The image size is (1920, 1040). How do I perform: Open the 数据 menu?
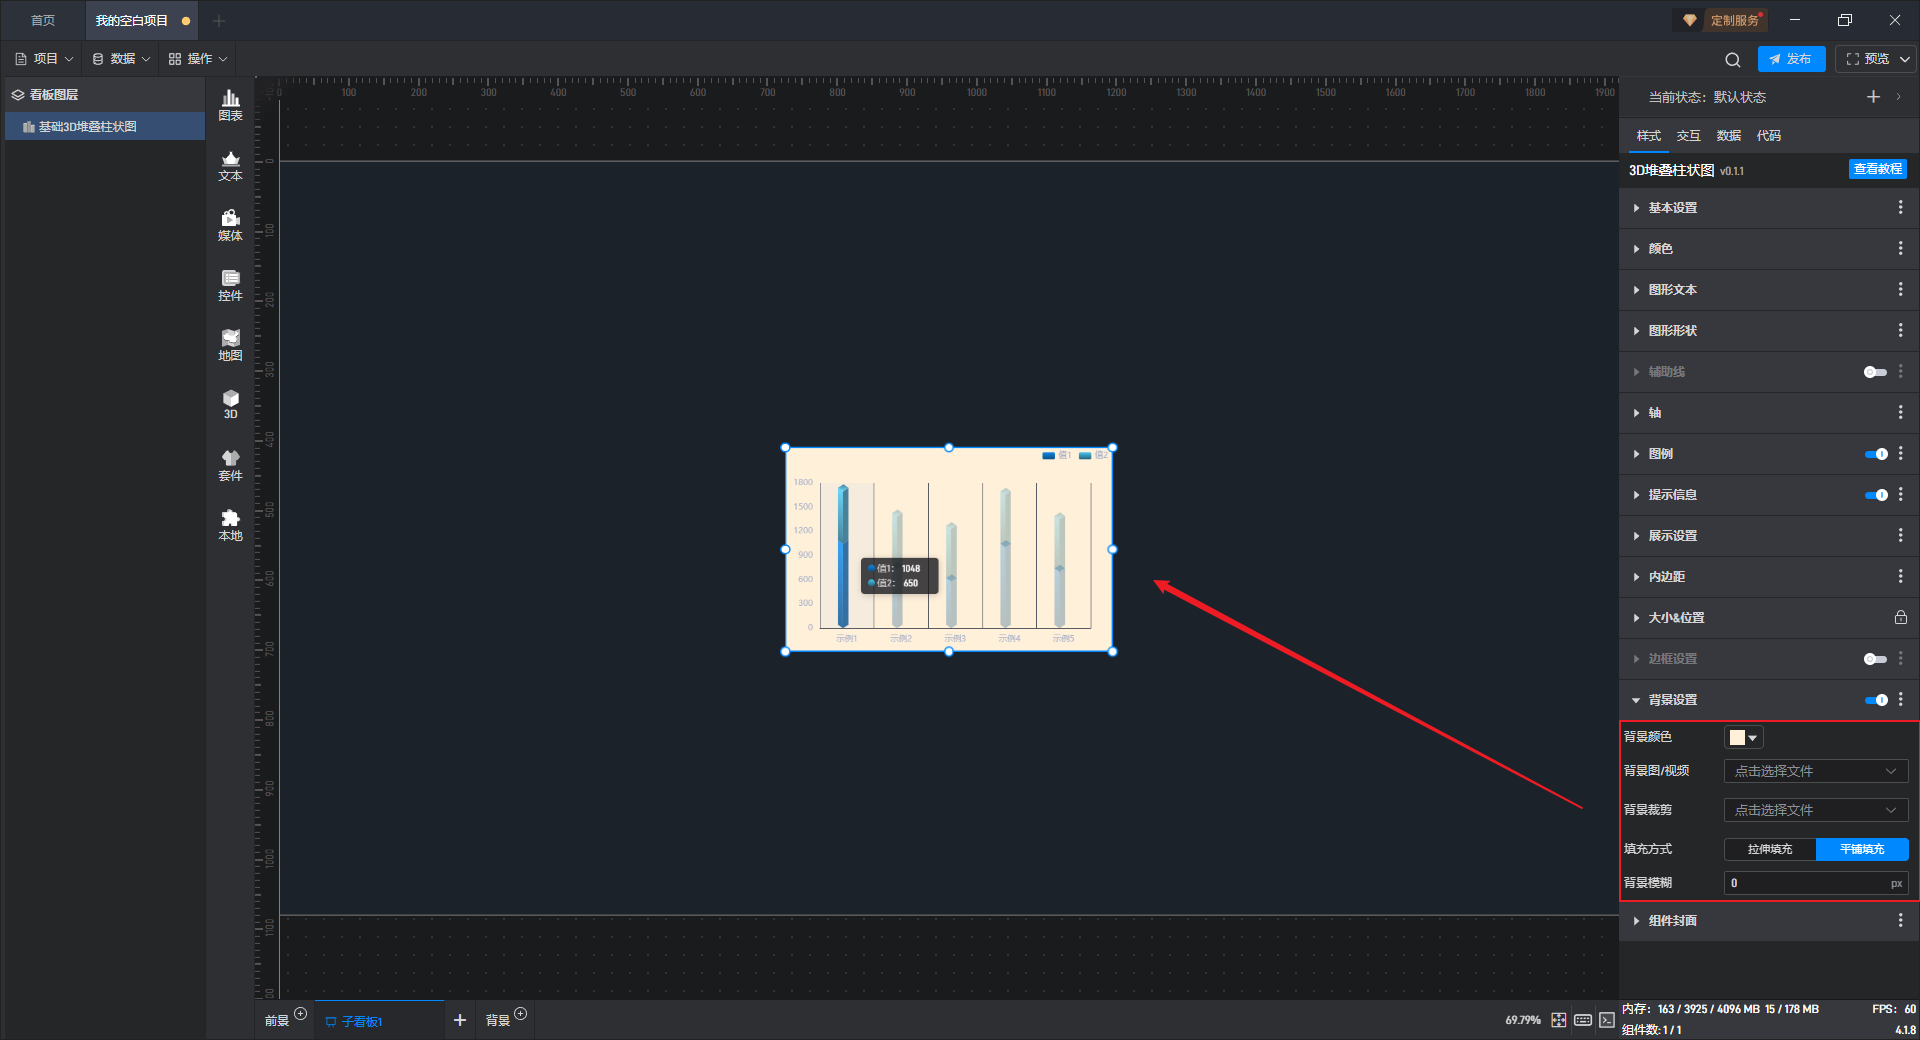[x=122, y=59]
